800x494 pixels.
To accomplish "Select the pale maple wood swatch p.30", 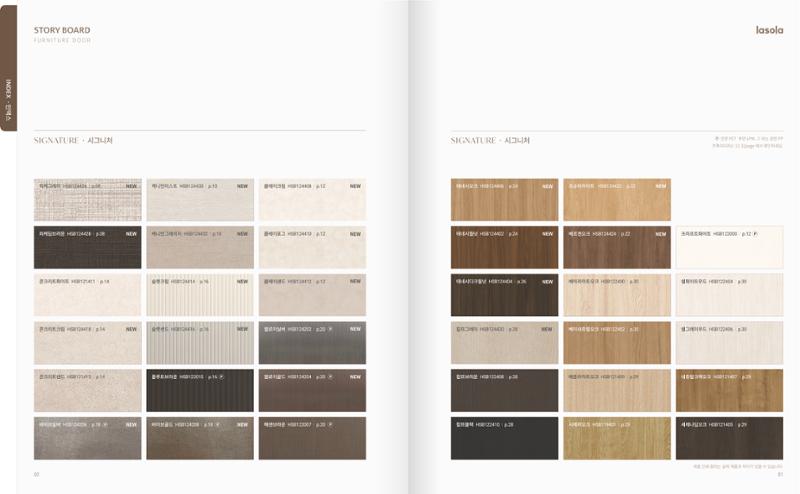I will coord(617,295).
